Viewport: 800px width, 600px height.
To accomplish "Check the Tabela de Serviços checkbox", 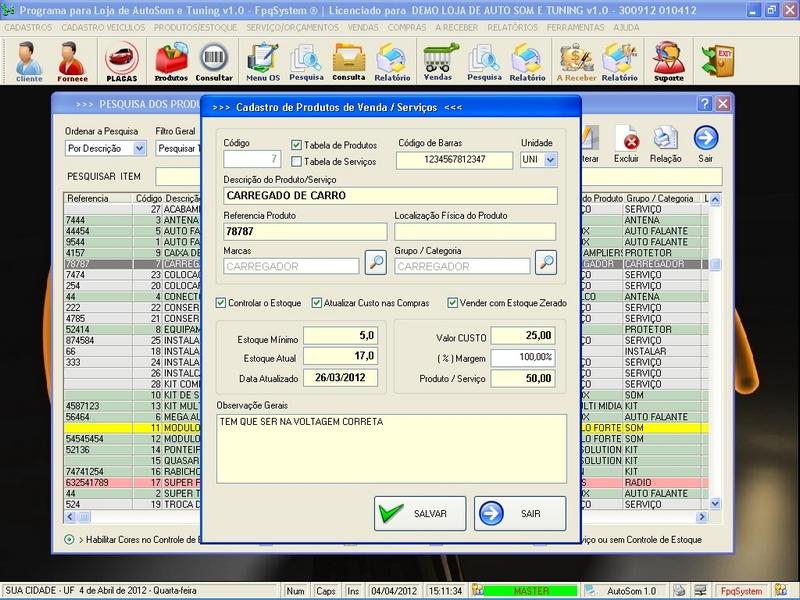I will [x=296, y=161].
